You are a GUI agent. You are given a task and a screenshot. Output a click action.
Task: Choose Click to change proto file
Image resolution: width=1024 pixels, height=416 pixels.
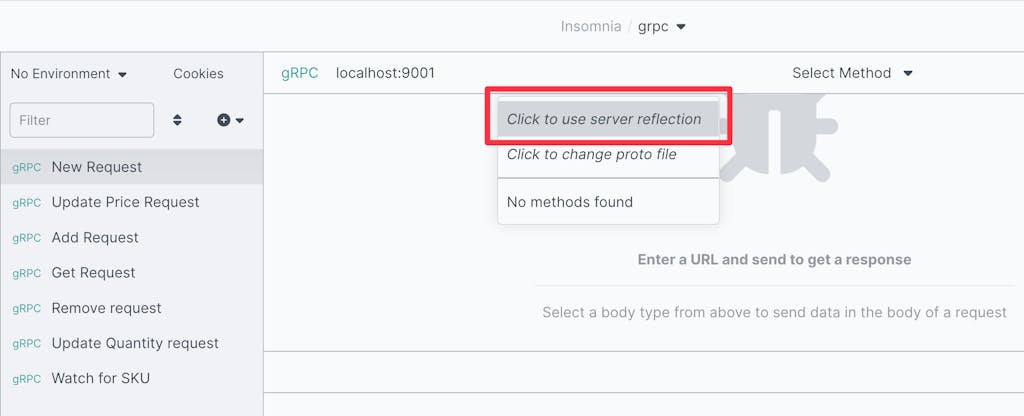point(592,154)
